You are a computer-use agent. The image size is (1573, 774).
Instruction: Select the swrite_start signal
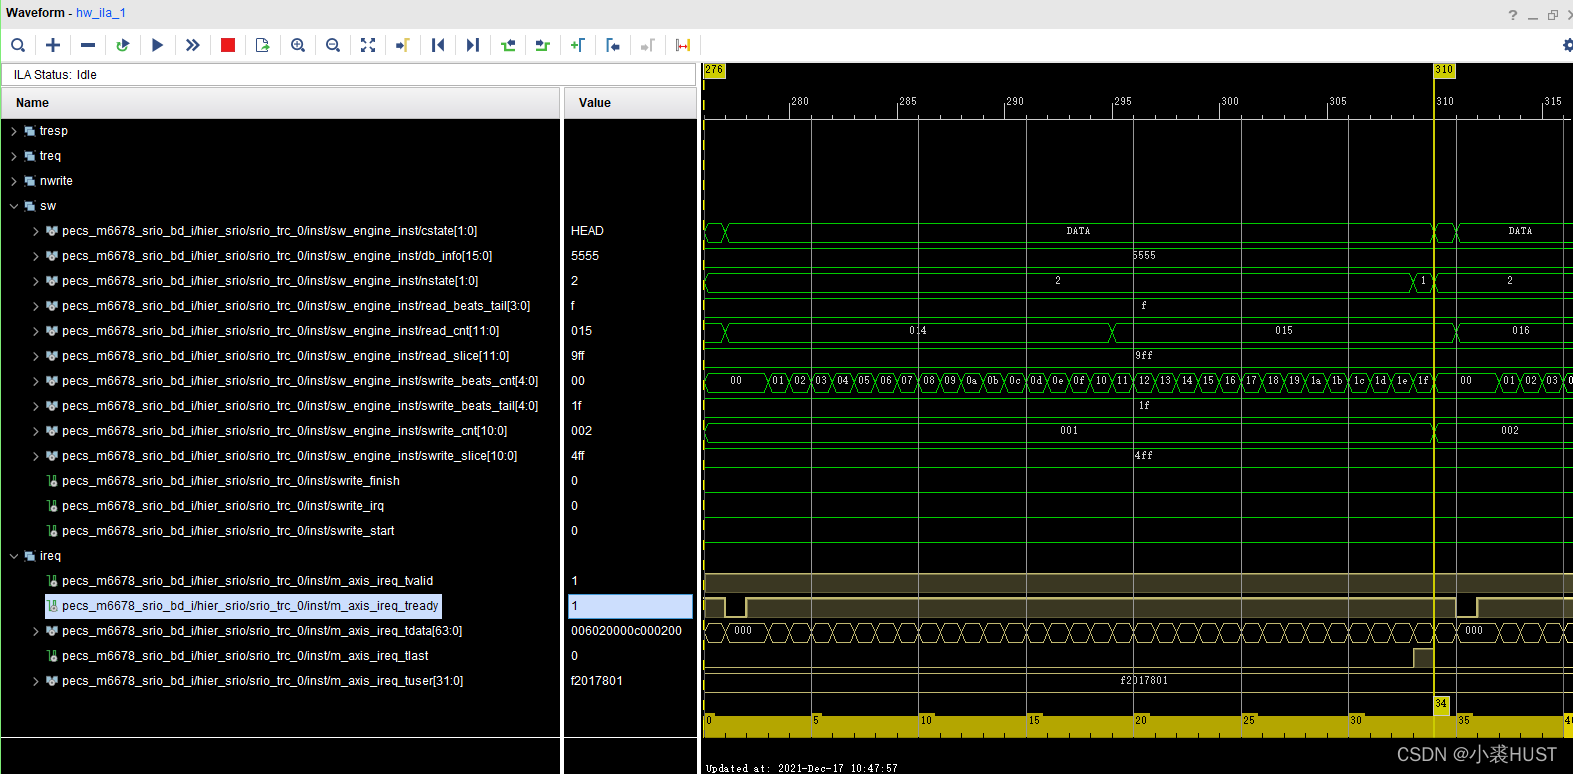point(228,531)
